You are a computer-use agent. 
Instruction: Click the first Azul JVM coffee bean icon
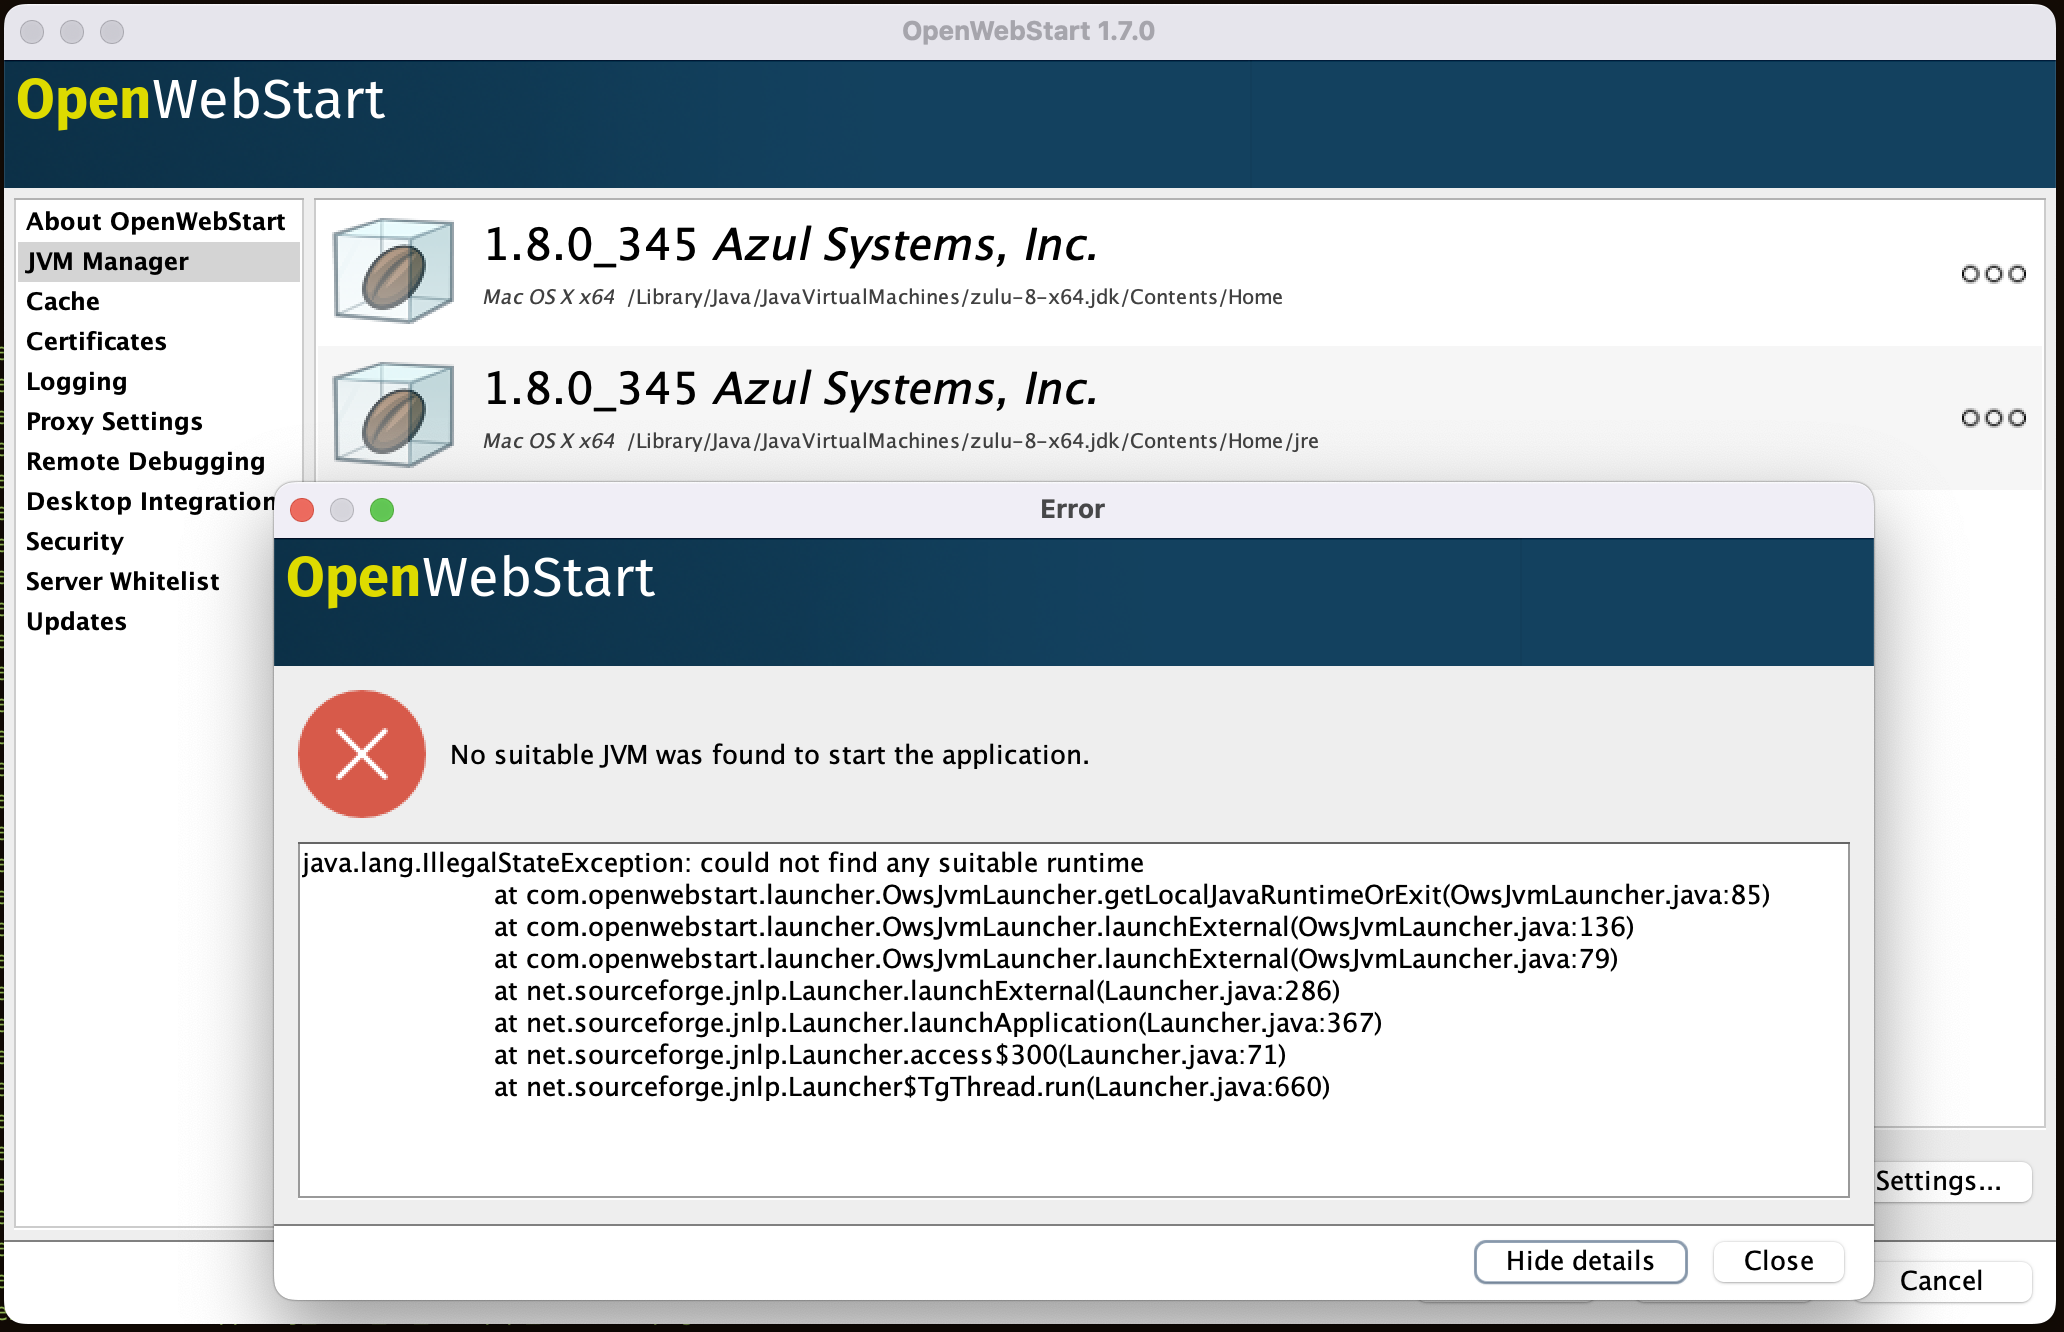tap(393, 271)
